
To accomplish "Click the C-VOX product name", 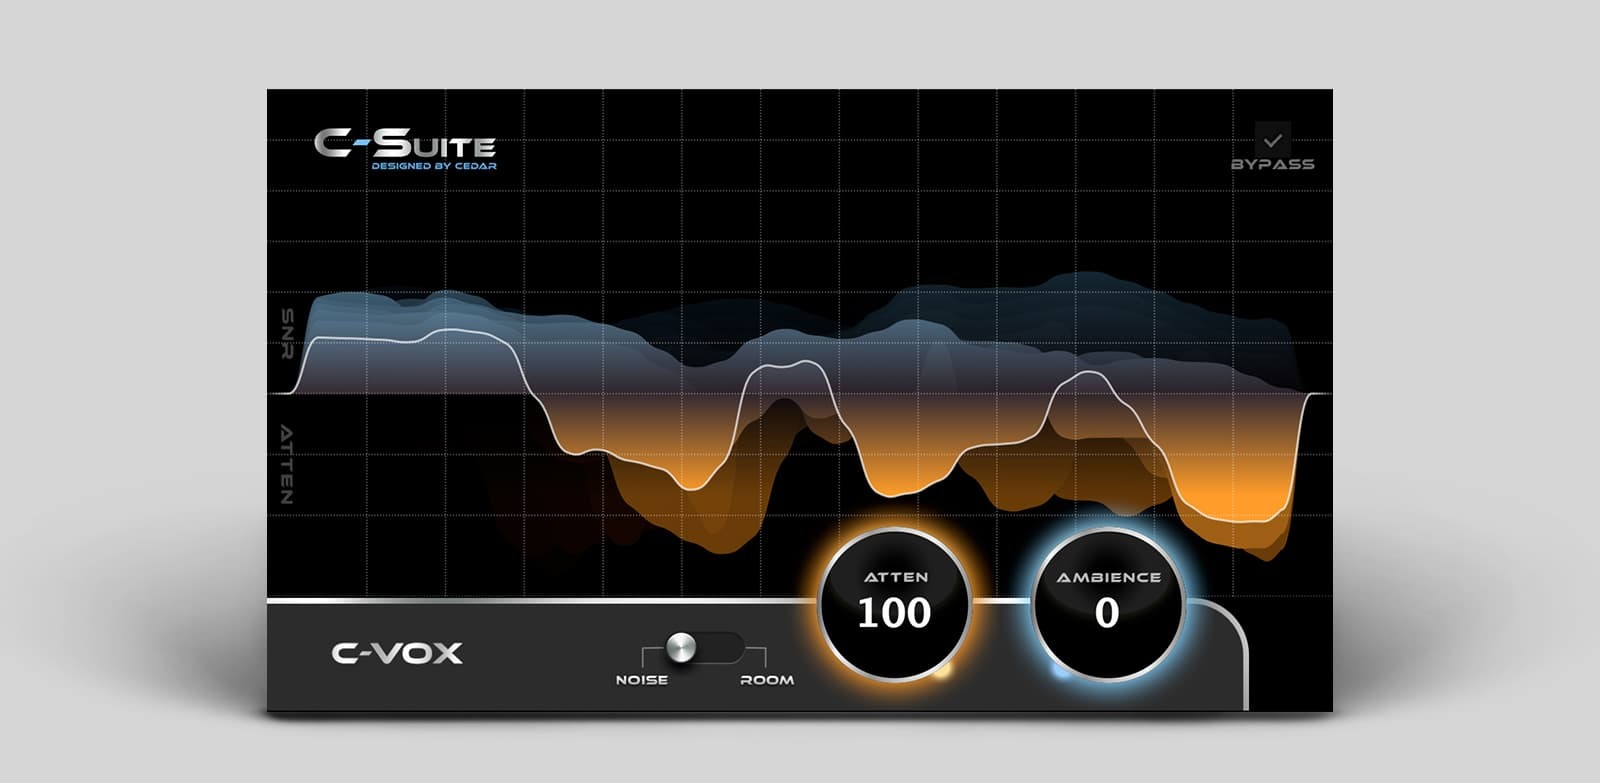I will click(x=397, y=653).
